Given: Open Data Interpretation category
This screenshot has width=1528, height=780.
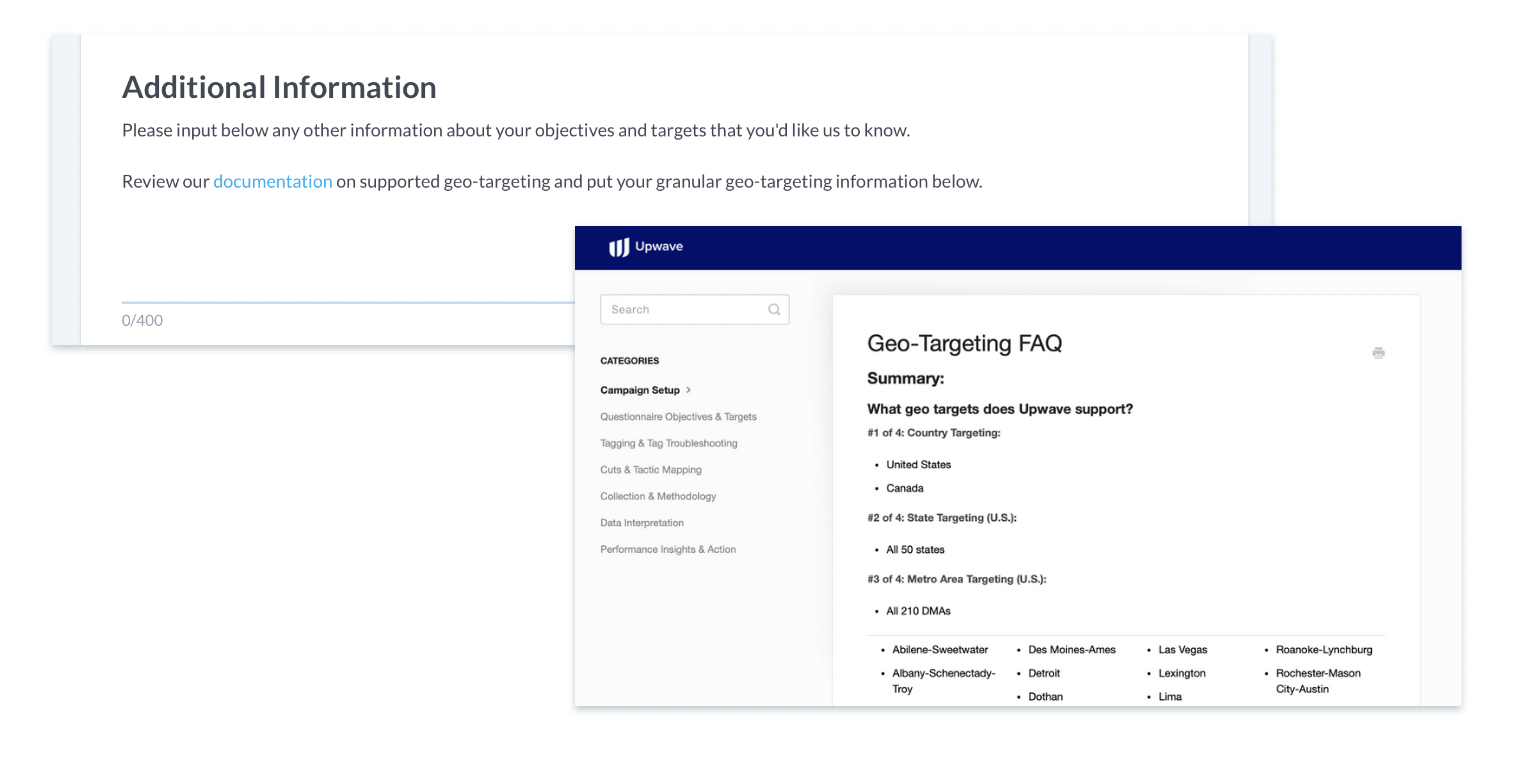Looking at the screenshot, I should pyautogui.click(x=642, y=523).
